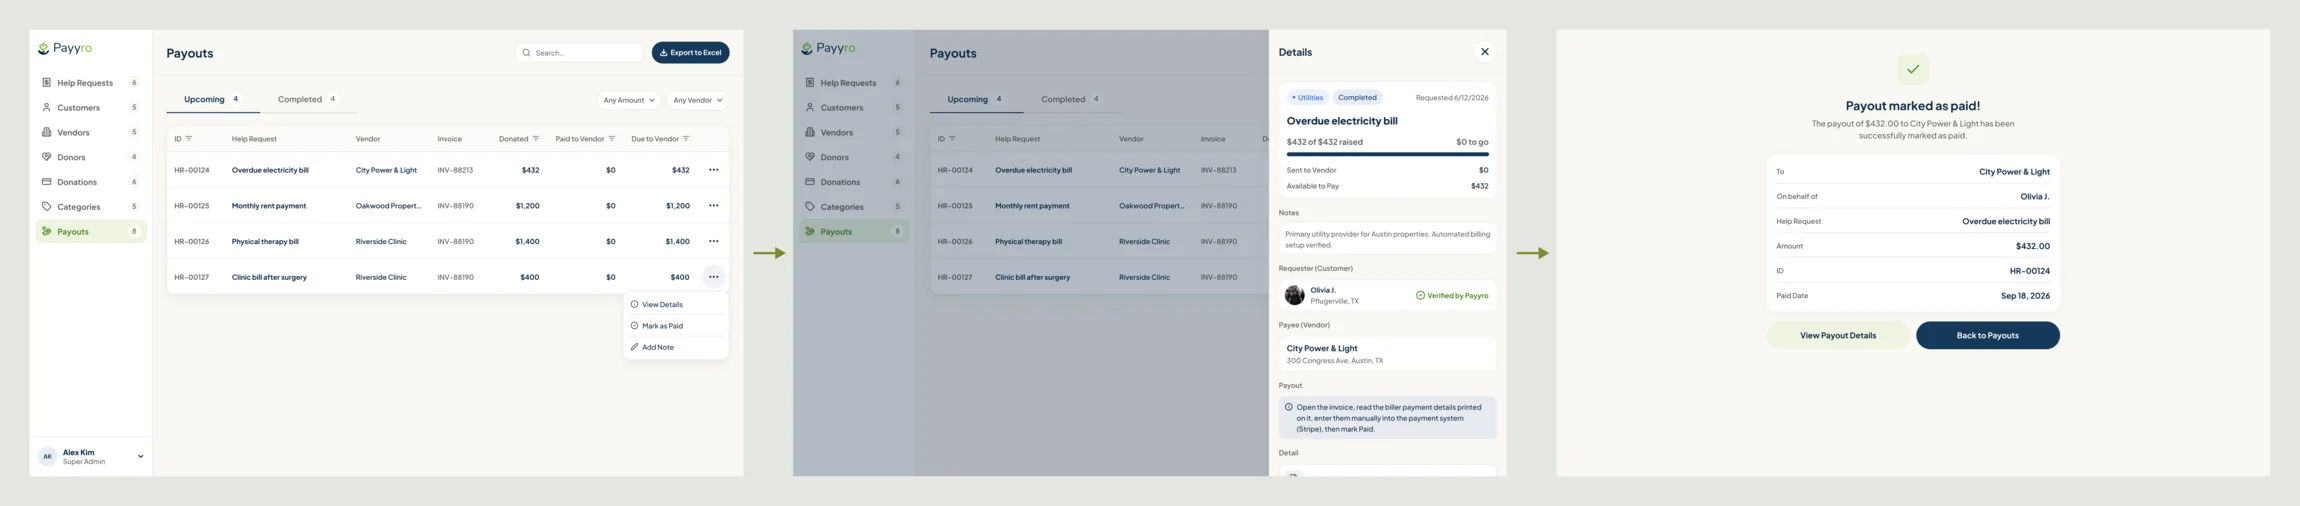Click invoice "INV-88213" in first panel table
Image resolution: width=2300 pixels, height=506 pixels.
tap(455, 170)
